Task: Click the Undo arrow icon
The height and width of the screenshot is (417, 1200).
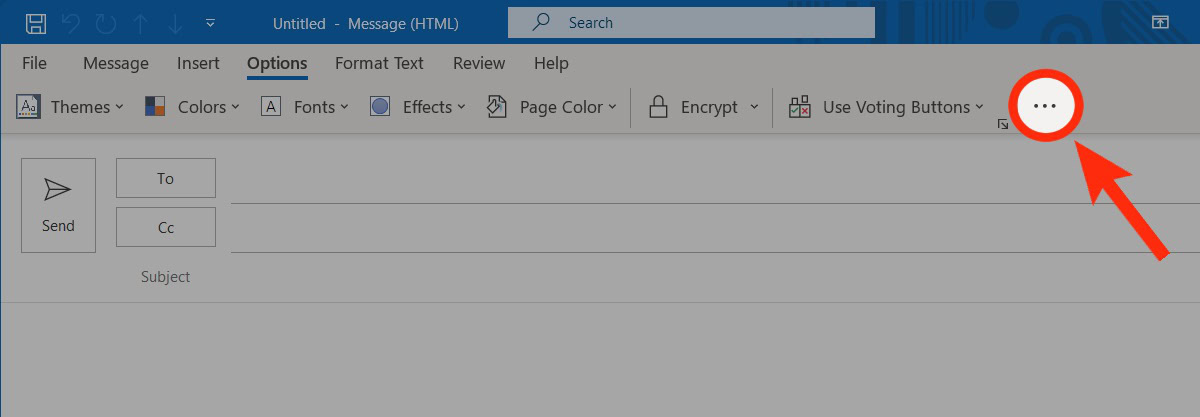Action: click(70, 22)
